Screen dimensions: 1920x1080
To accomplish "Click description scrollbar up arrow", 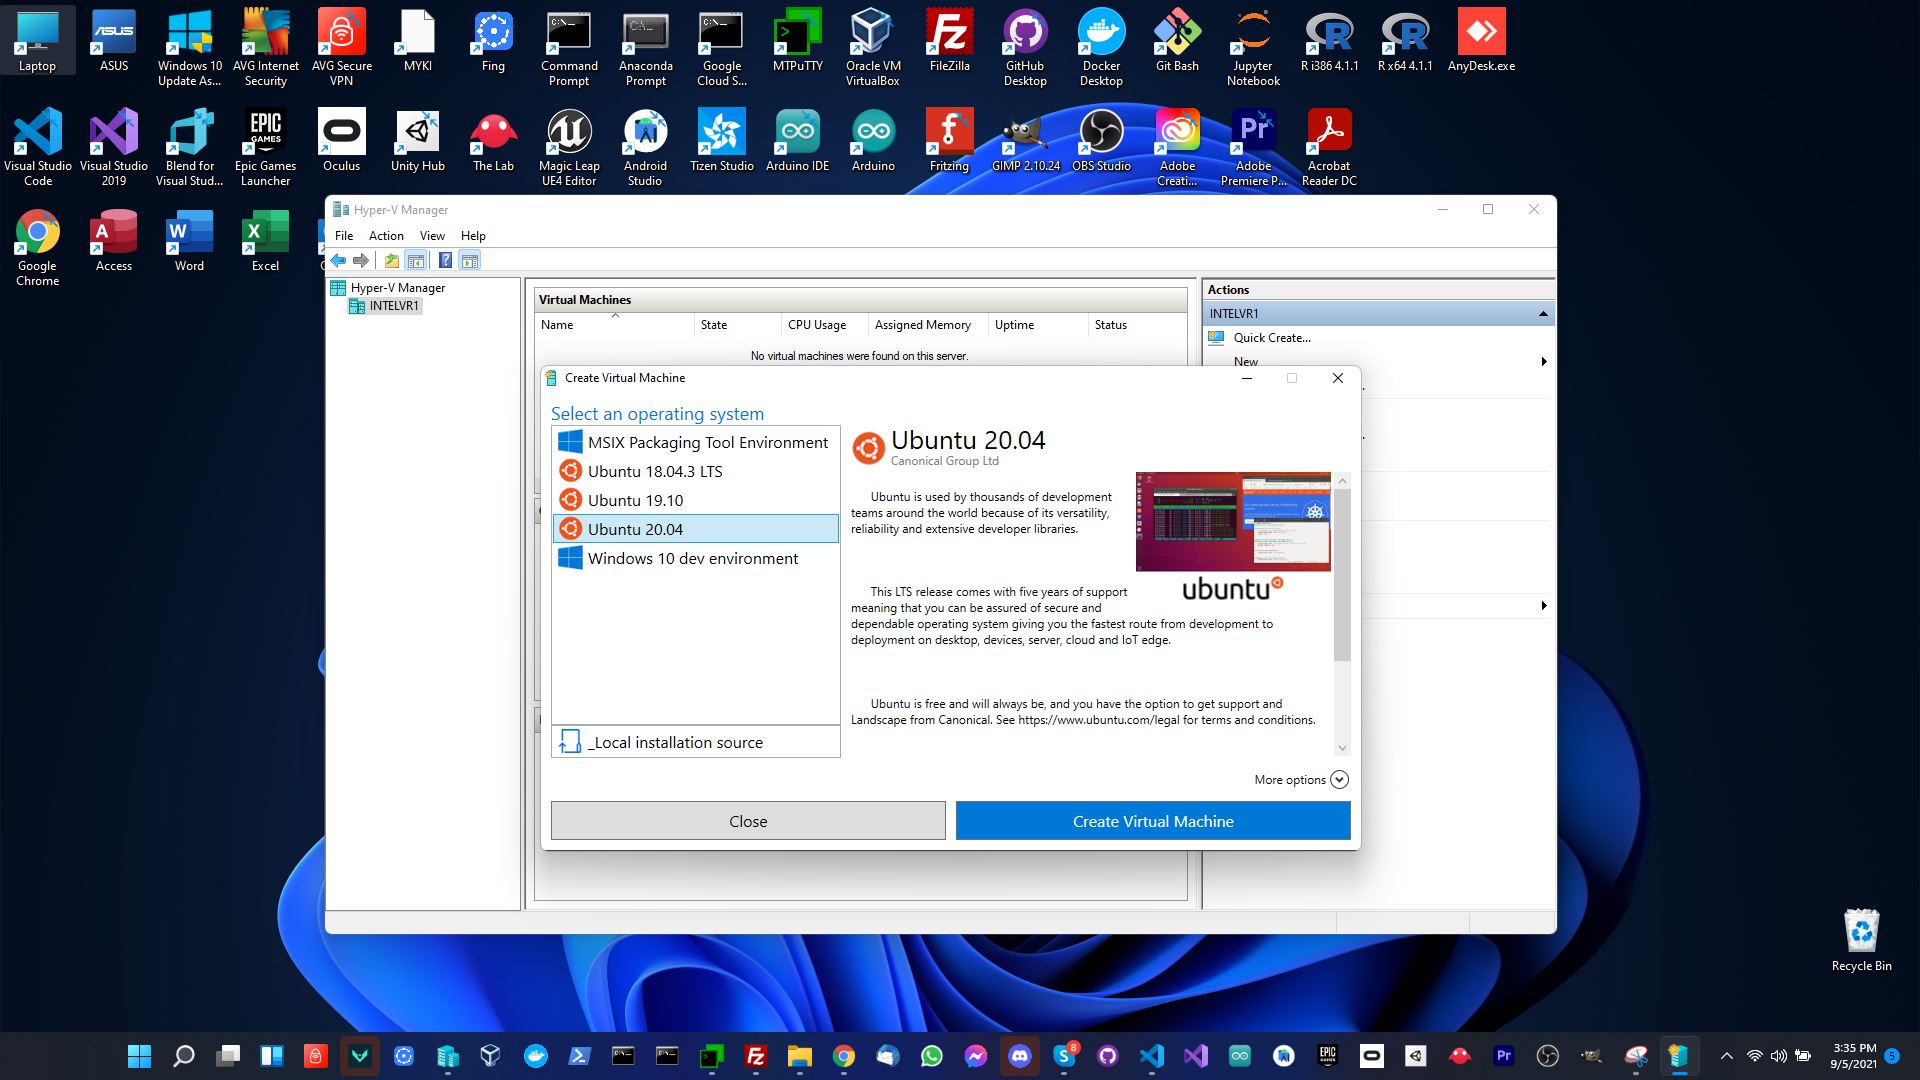I will click(1342, 481).
